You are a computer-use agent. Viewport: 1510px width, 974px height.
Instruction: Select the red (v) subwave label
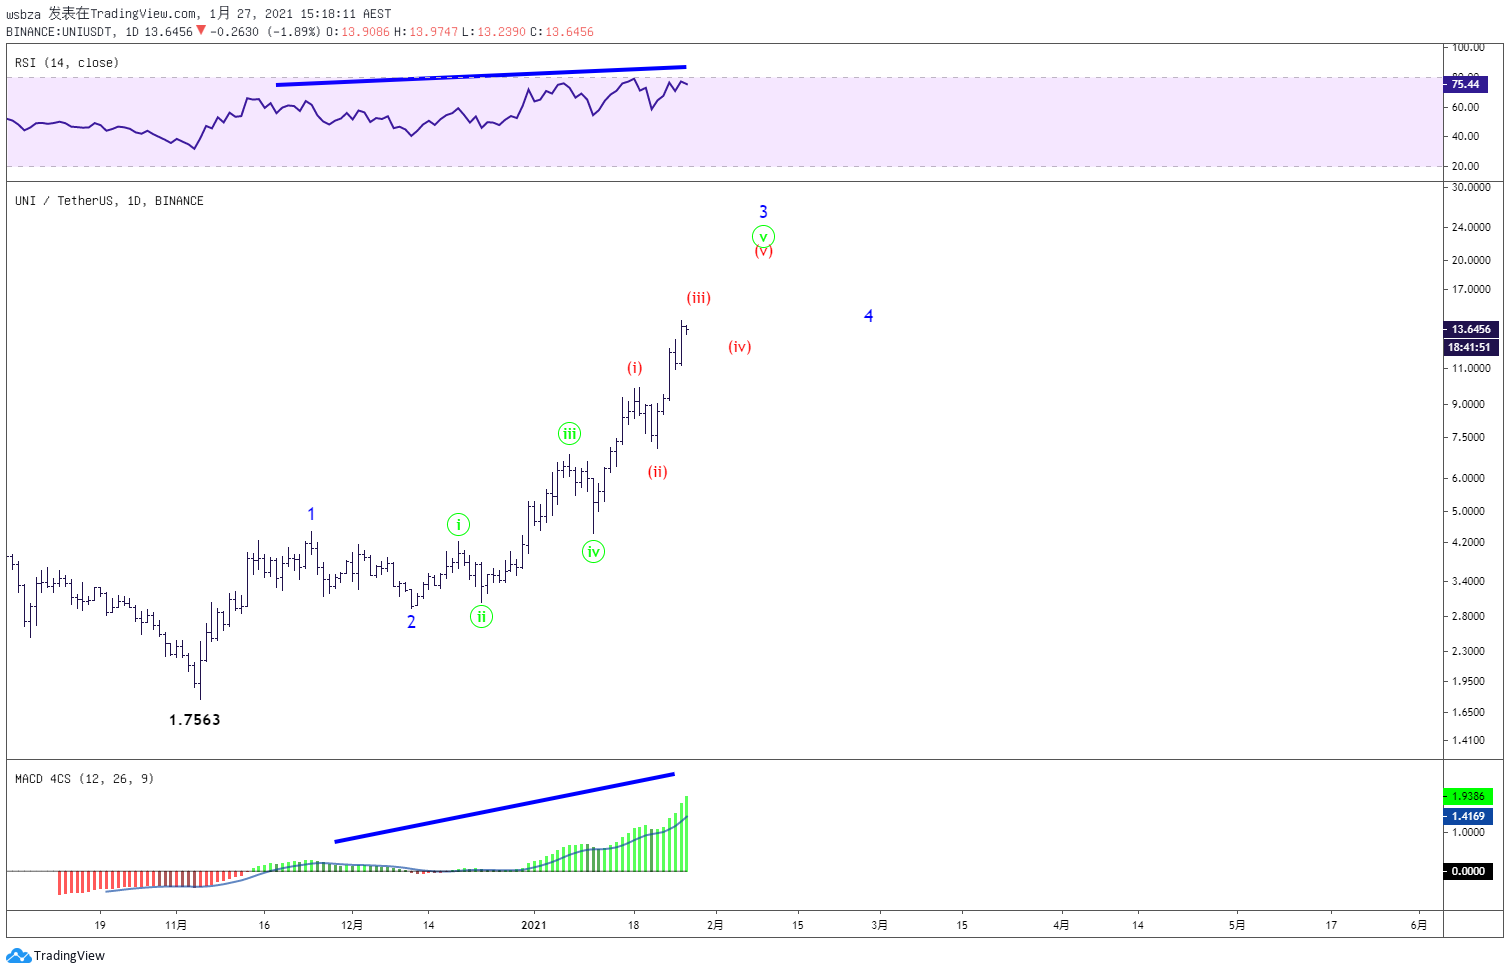(763, 252)
